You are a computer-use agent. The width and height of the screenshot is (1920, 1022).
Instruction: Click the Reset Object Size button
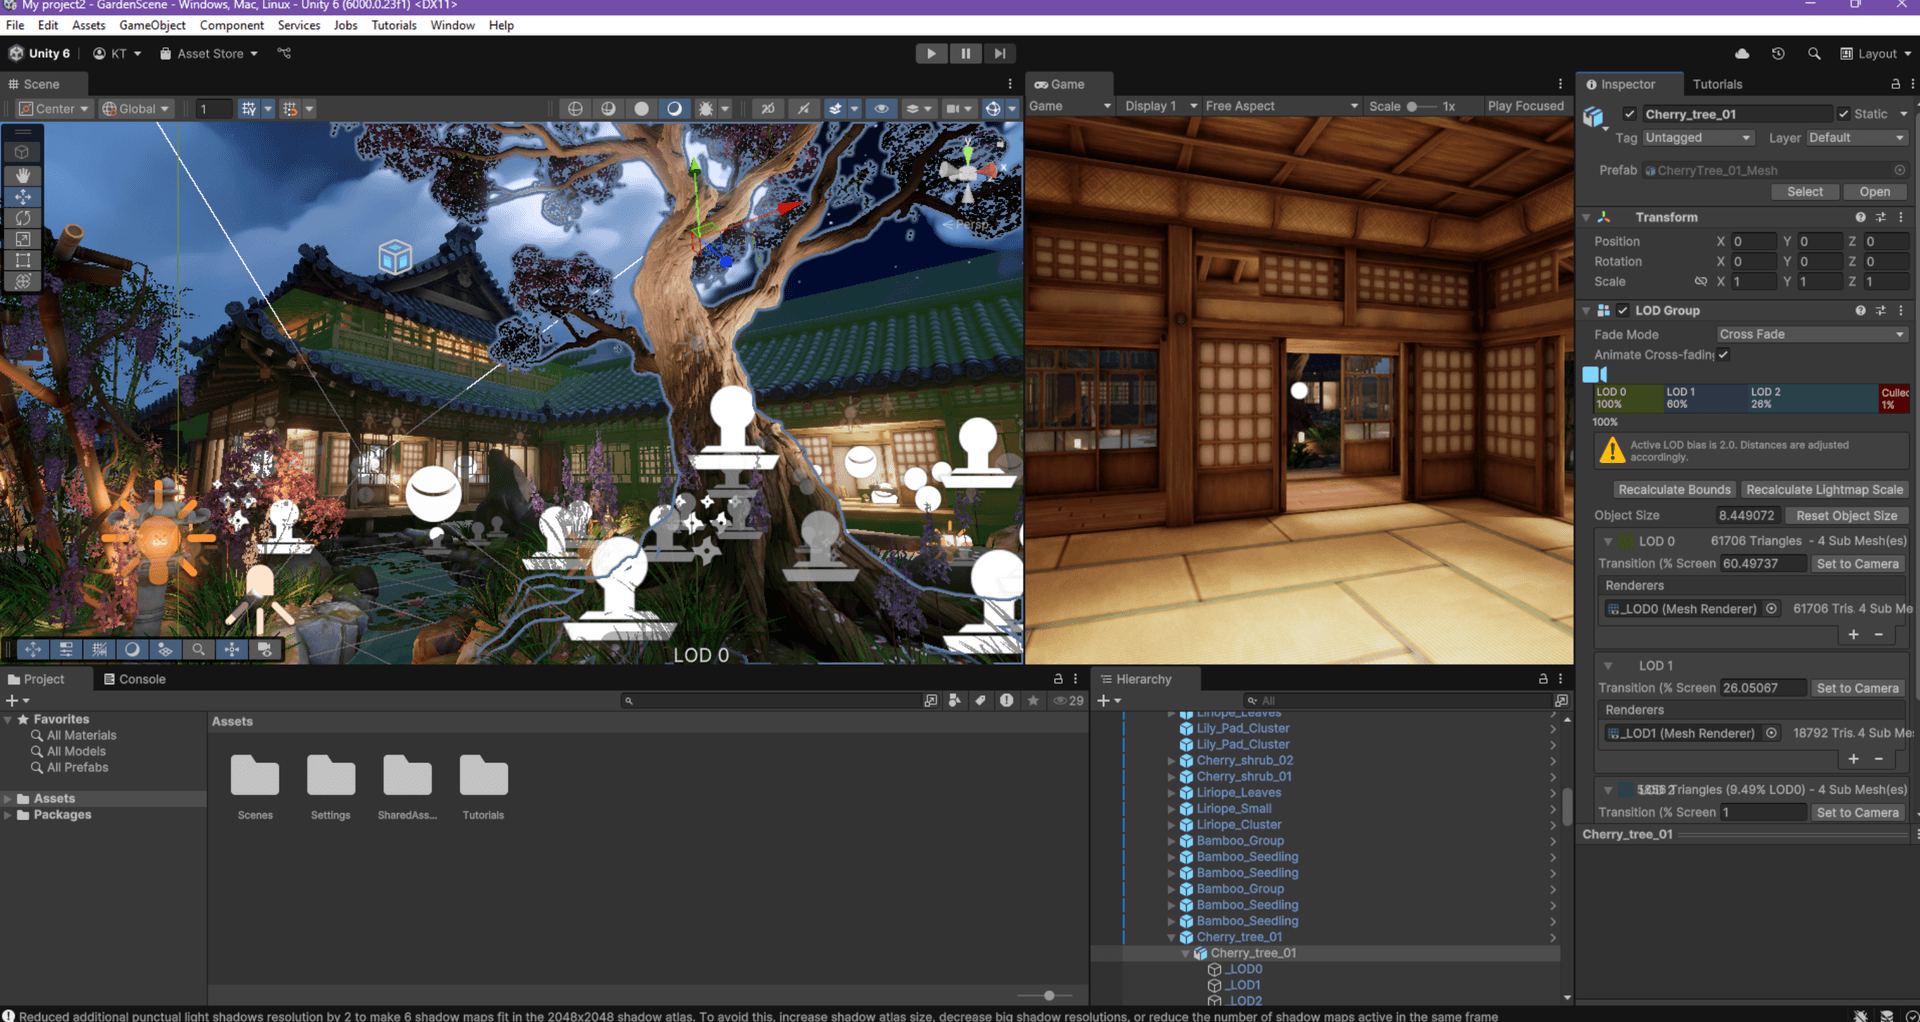pyautogui.click(x=1846, y=516)
